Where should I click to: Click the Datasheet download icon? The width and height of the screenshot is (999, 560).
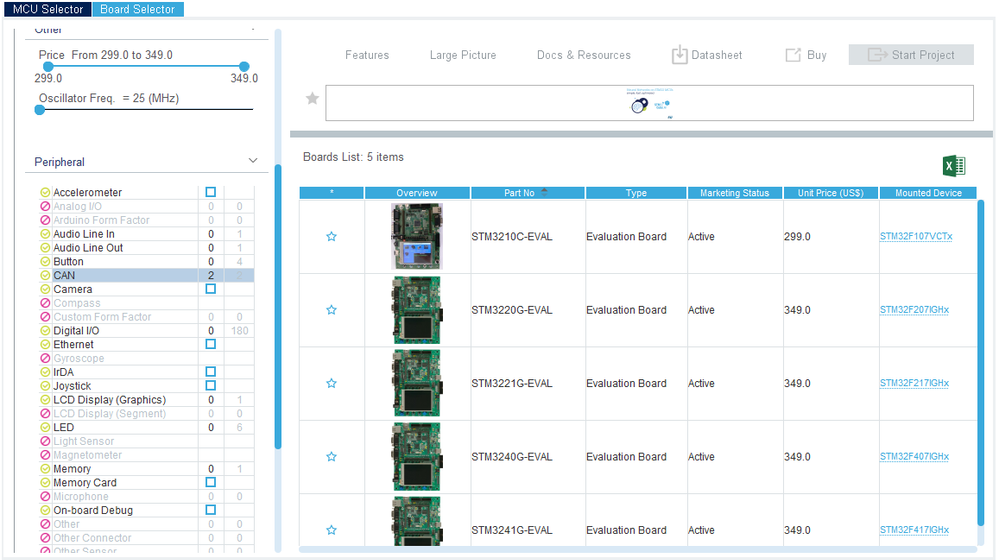pos(679,55)
